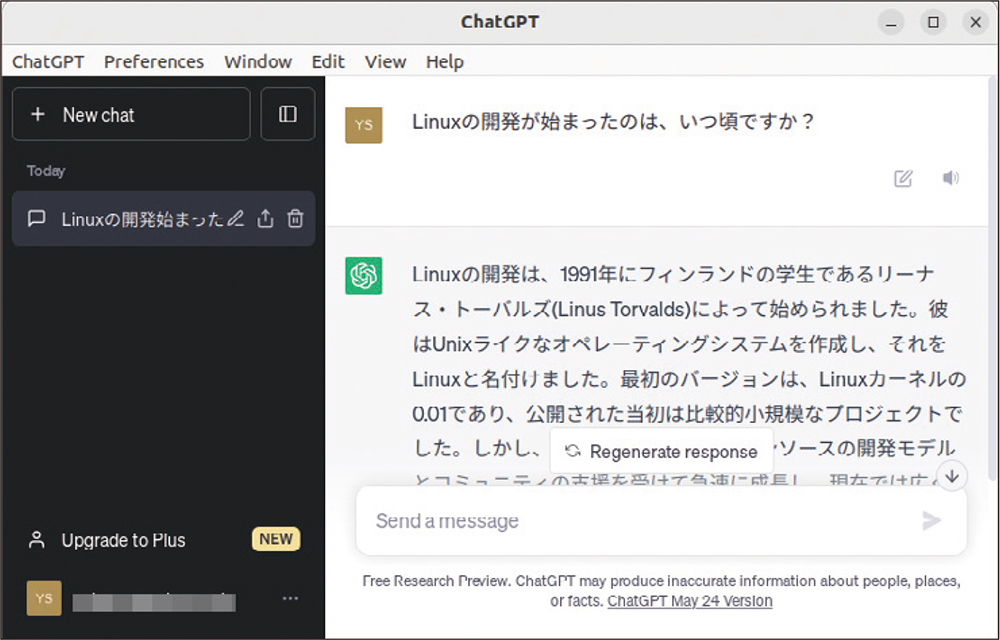The image size is (1000, 640).
Task: Open the Window menu
Action: point(258,61)
